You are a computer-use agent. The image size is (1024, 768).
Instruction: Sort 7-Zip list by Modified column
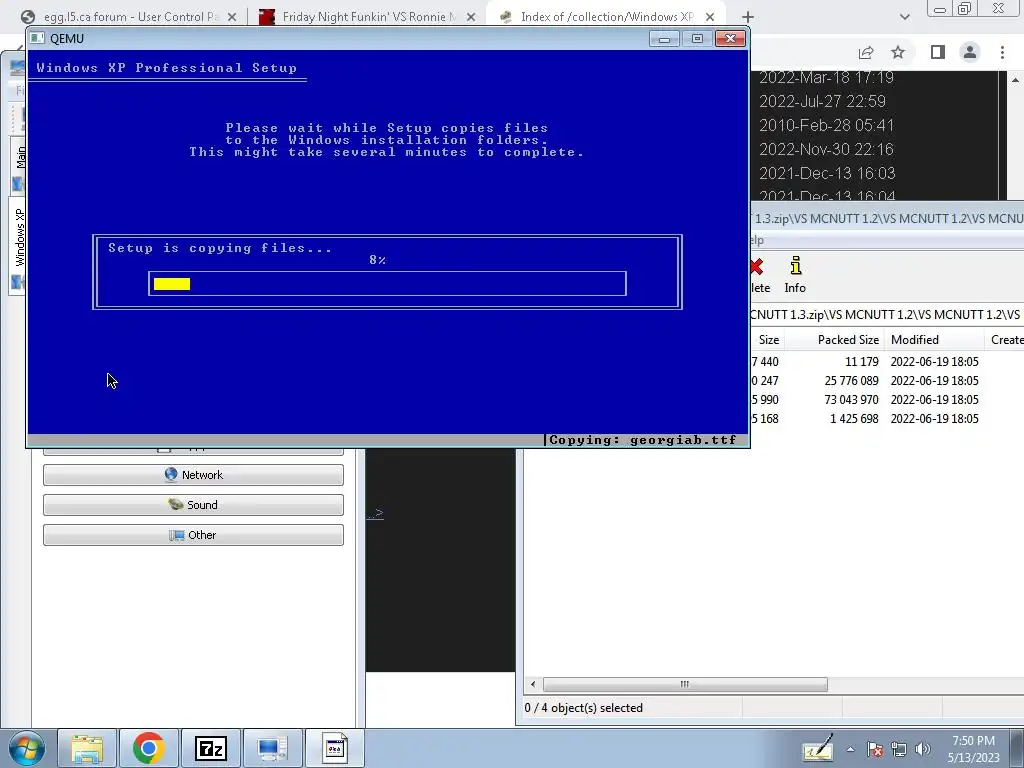934,340
